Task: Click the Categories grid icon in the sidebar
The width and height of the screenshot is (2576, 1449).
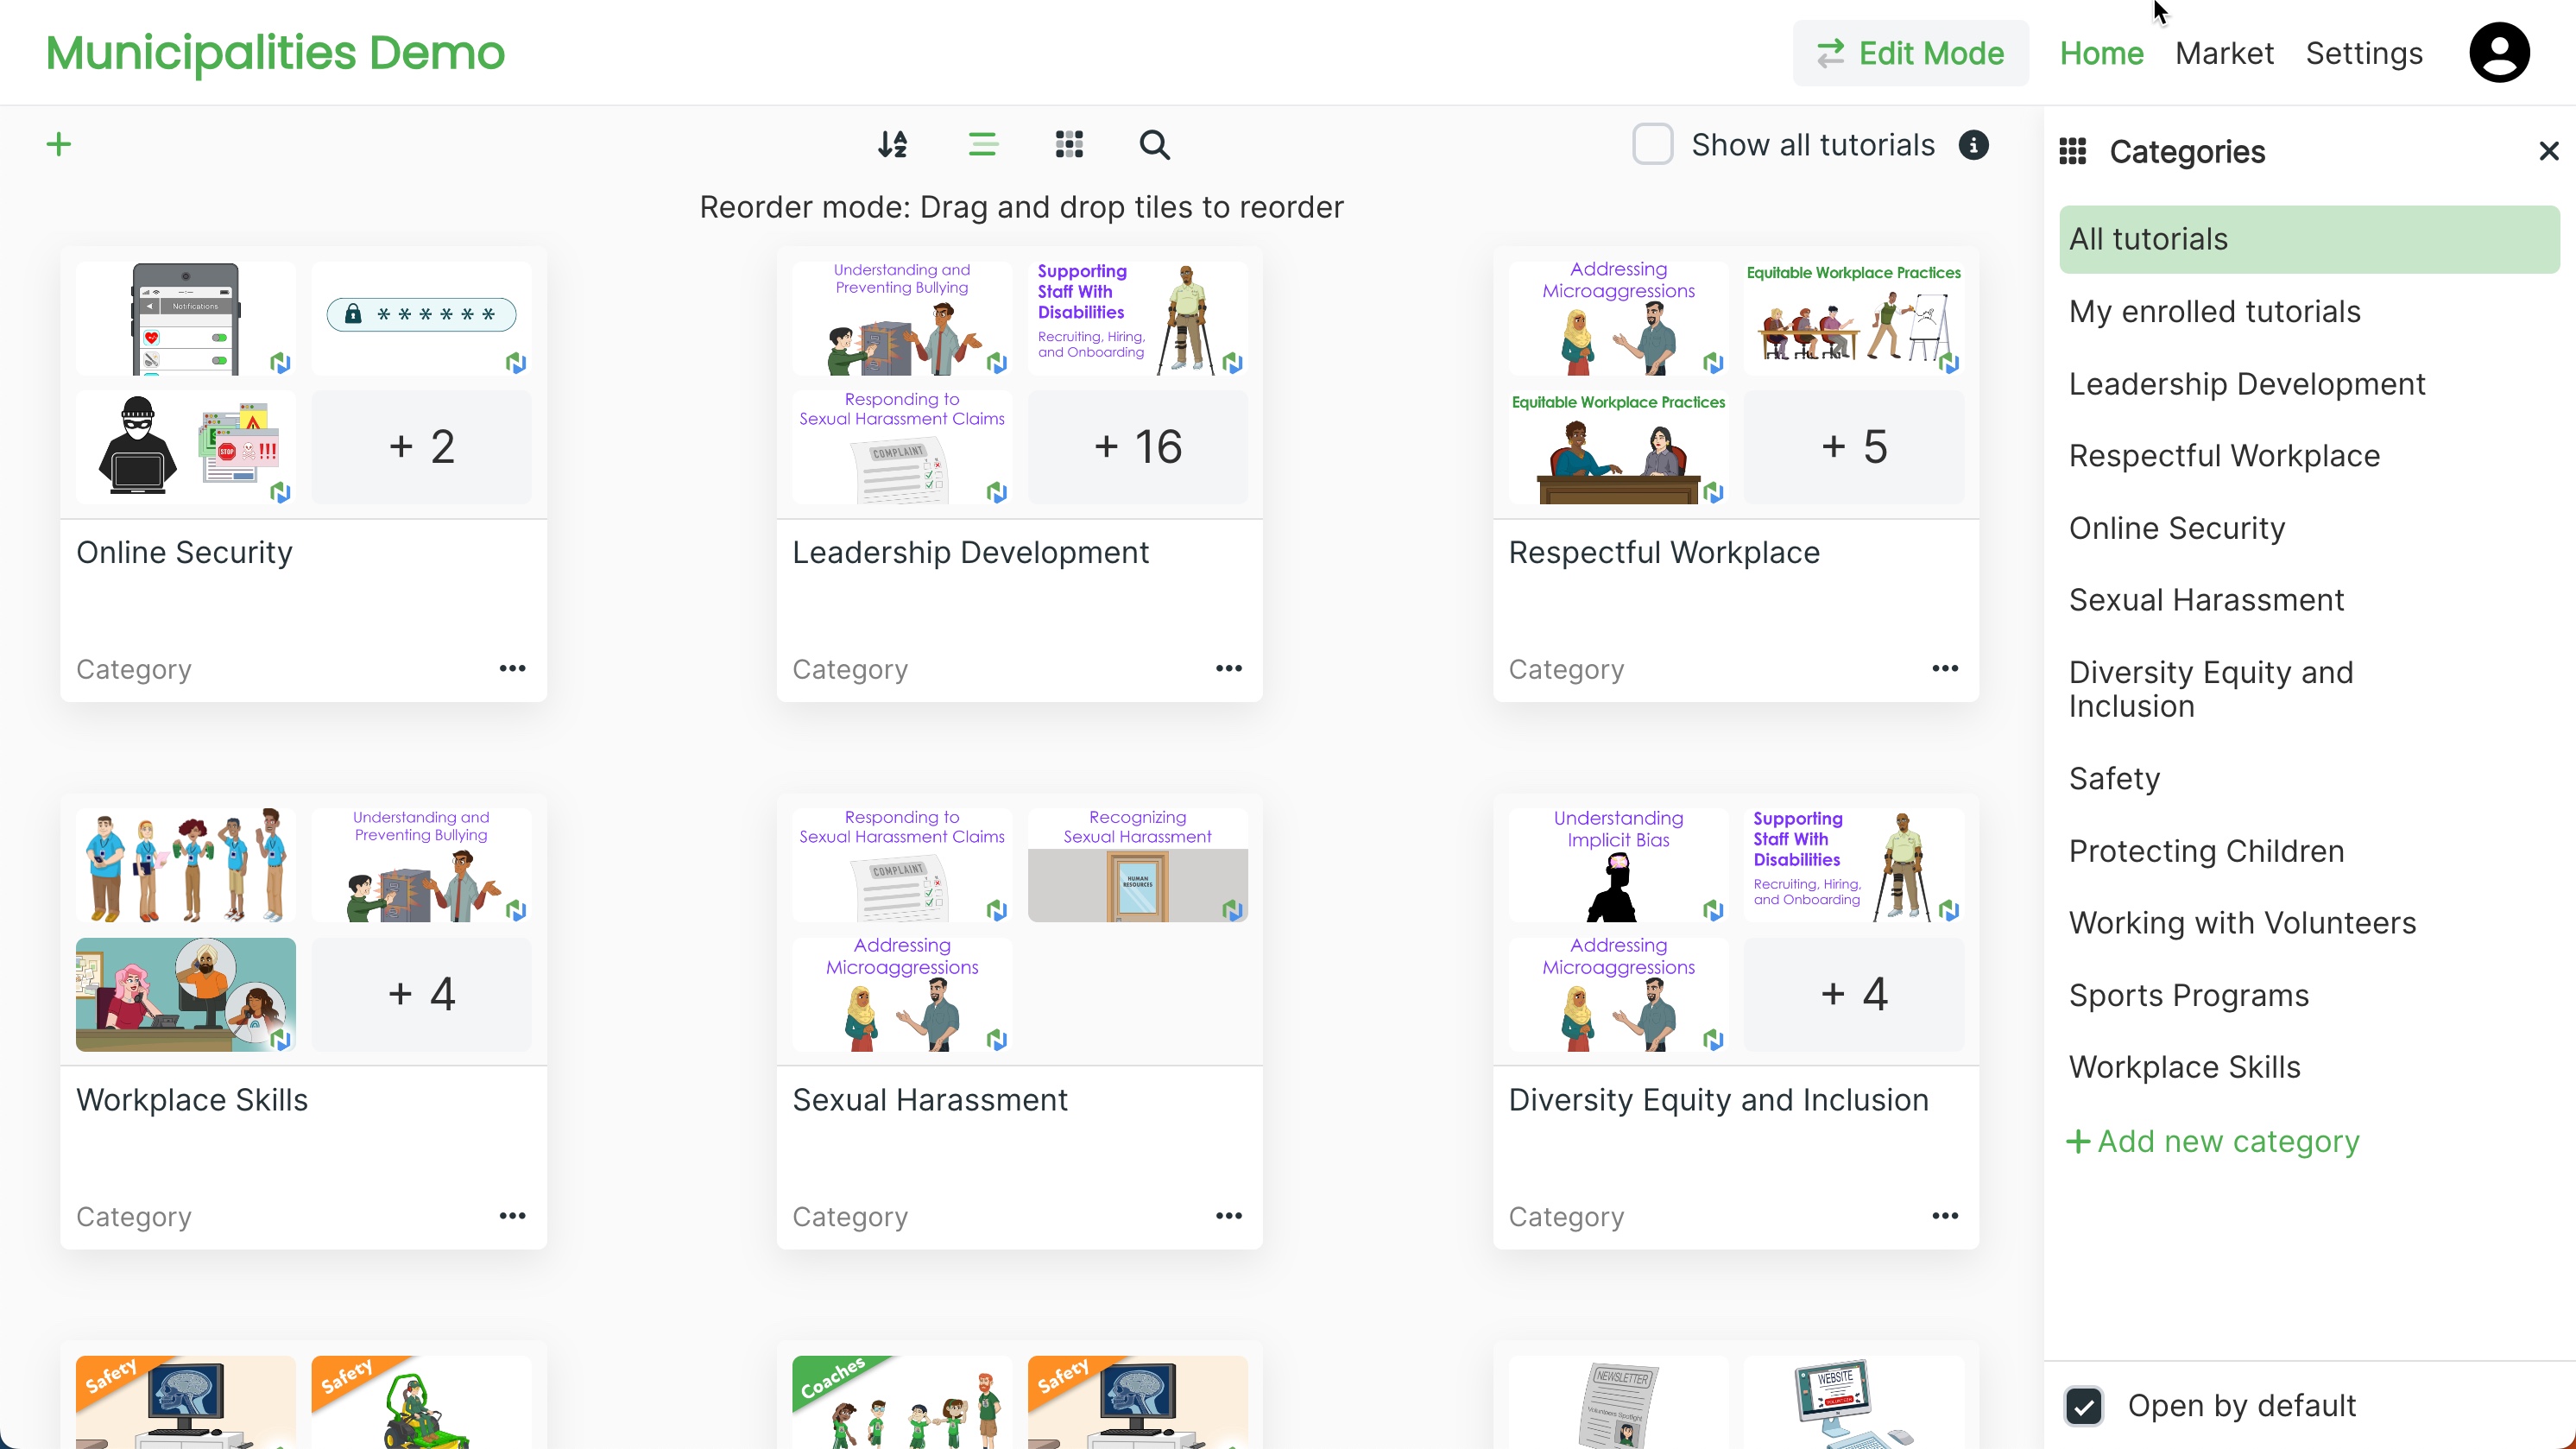Action: tap(2072, 150)
